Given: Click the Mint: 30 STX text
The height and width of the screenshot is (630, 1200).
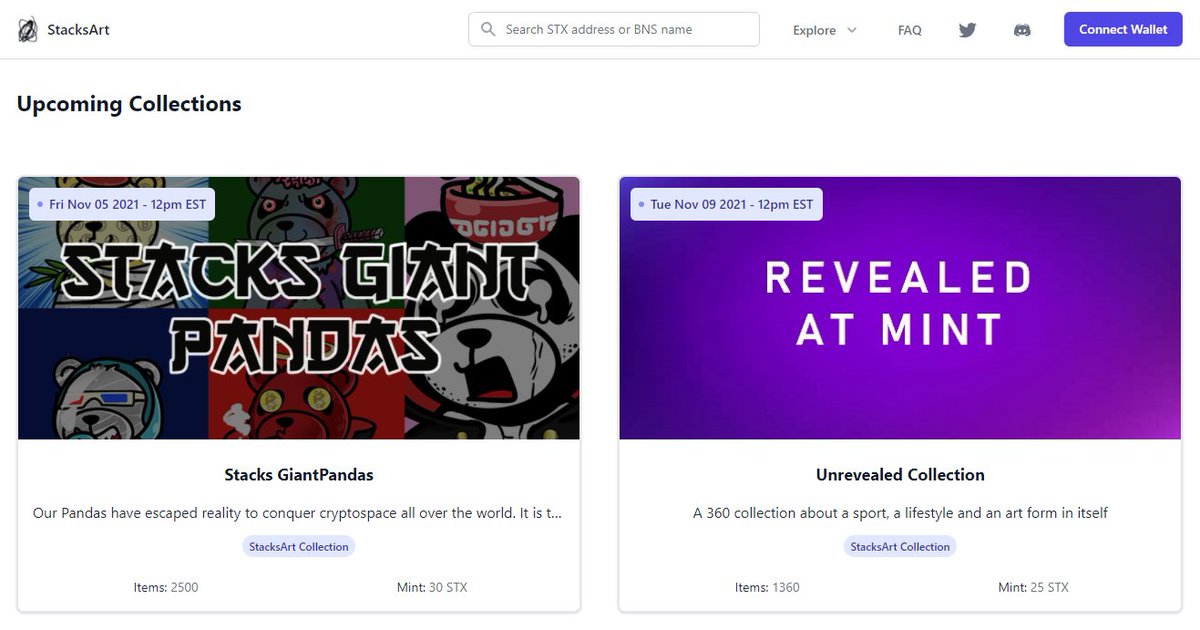Looking at the screenshot, I should pyautogui.click(x=432, y=587).
